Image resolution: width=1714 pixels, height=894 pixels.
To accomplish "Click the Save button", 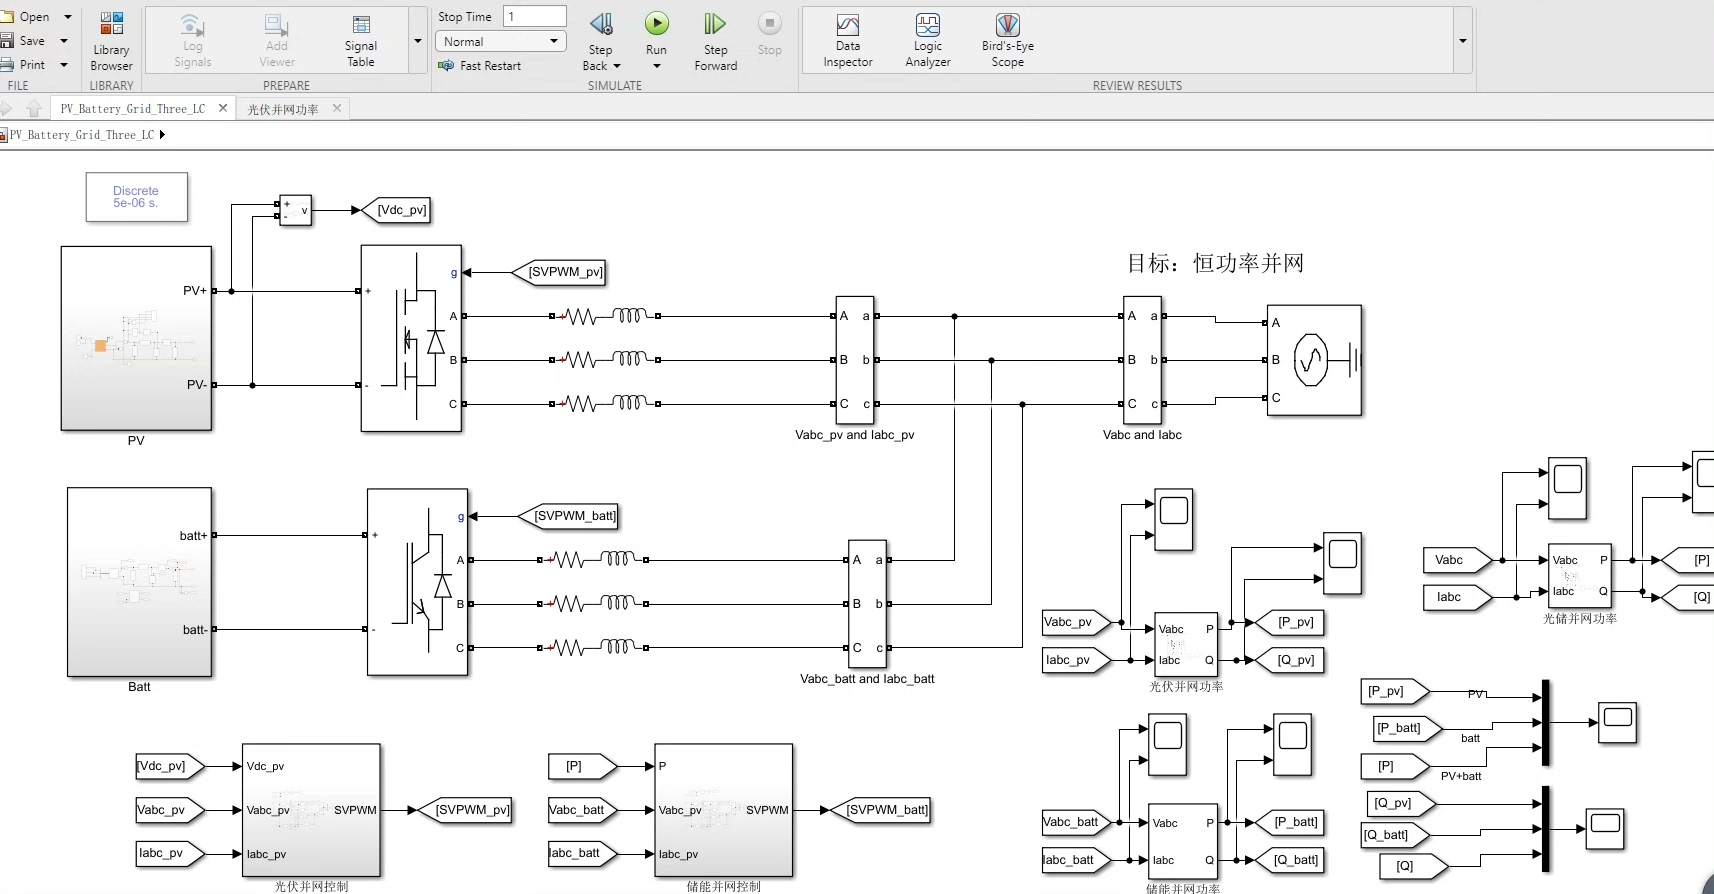I will (x=23, y=41).
